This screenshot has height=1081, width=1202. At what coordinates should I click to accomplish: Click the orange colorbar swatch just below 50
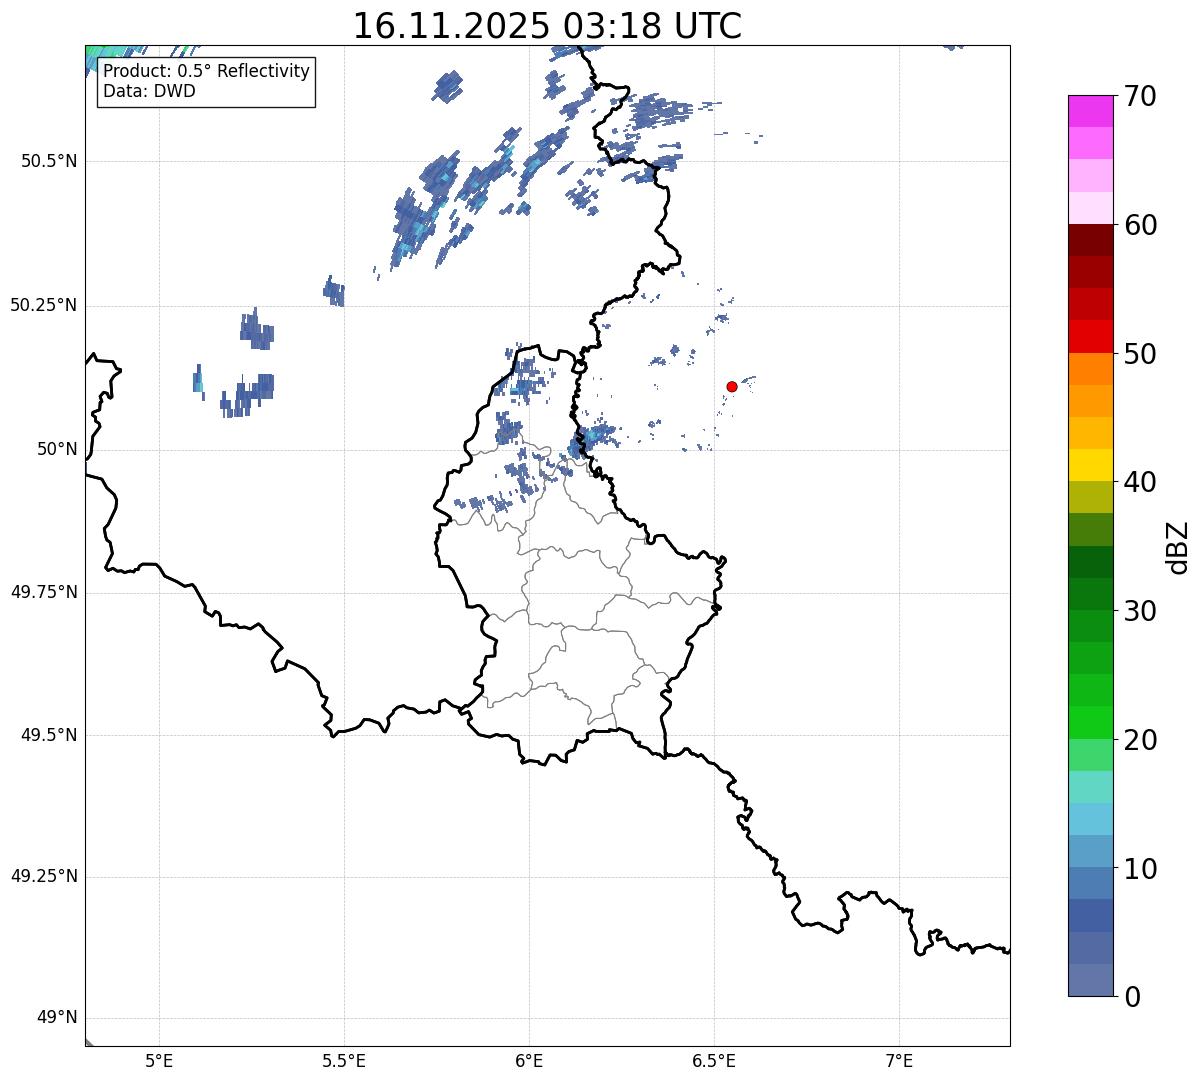[x=1091, y=369]
